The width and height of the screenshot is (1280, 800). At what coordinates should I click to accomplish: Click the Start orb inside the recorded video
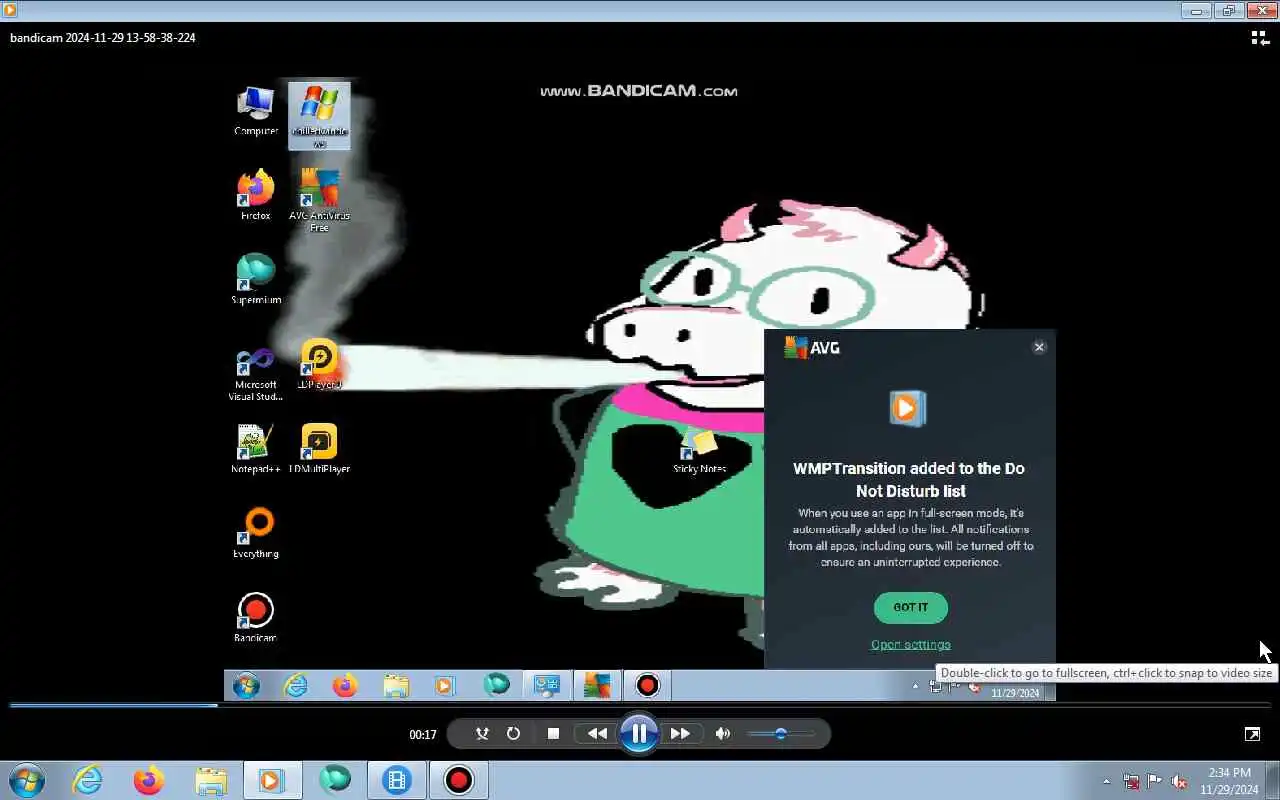click(x=246, y=685)
